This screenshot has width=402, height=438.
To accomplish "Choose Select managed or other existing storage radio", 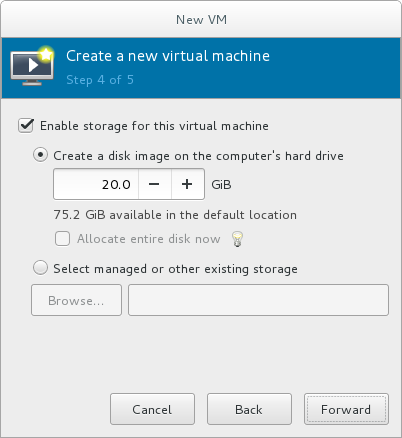I will pyautogui.click(x=40, y=268).
